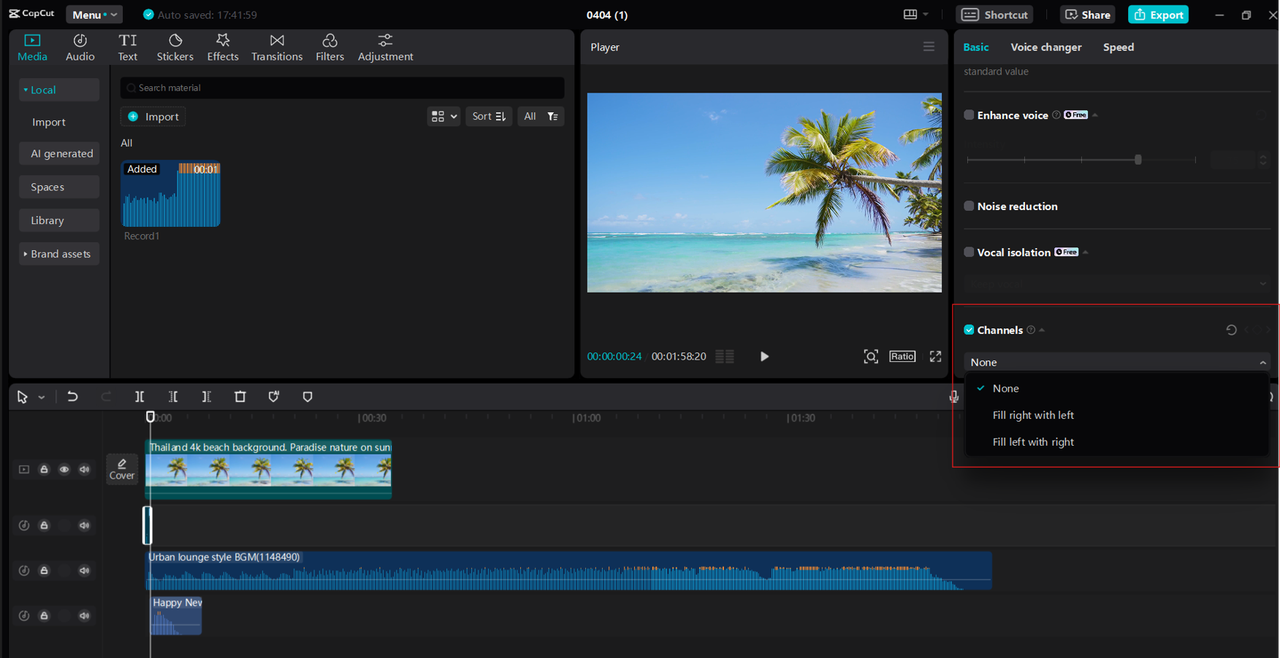
Task: Open the Menu dropdown in title bar
Action: pyautogui.click(x=94, y=15)
